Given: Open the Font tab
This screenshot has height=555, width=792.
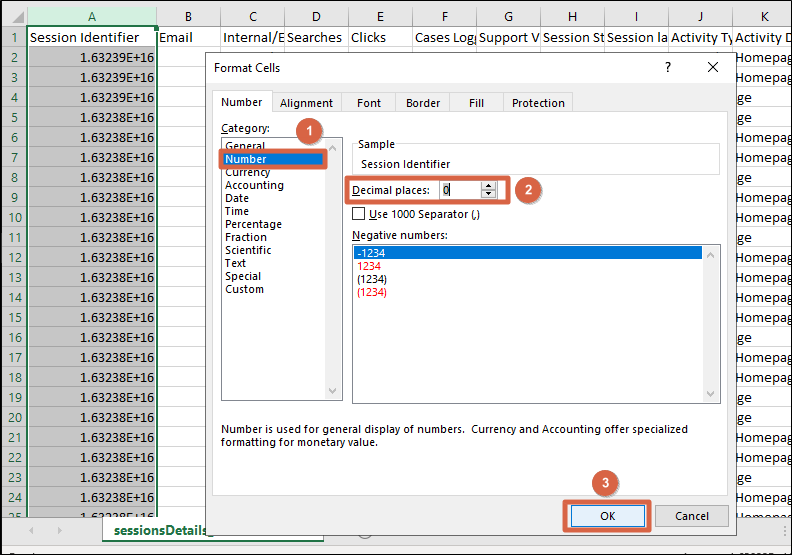Looking at the screenshot, I should click(369, 103).
